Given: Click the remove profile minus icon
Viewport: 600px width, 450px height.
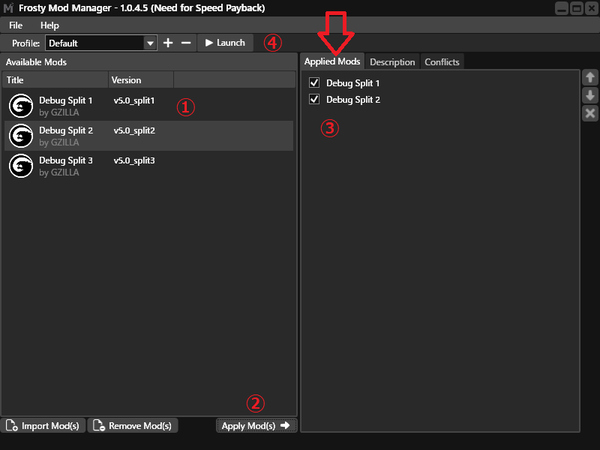Looking at the screenshot, I should point(186,43).
